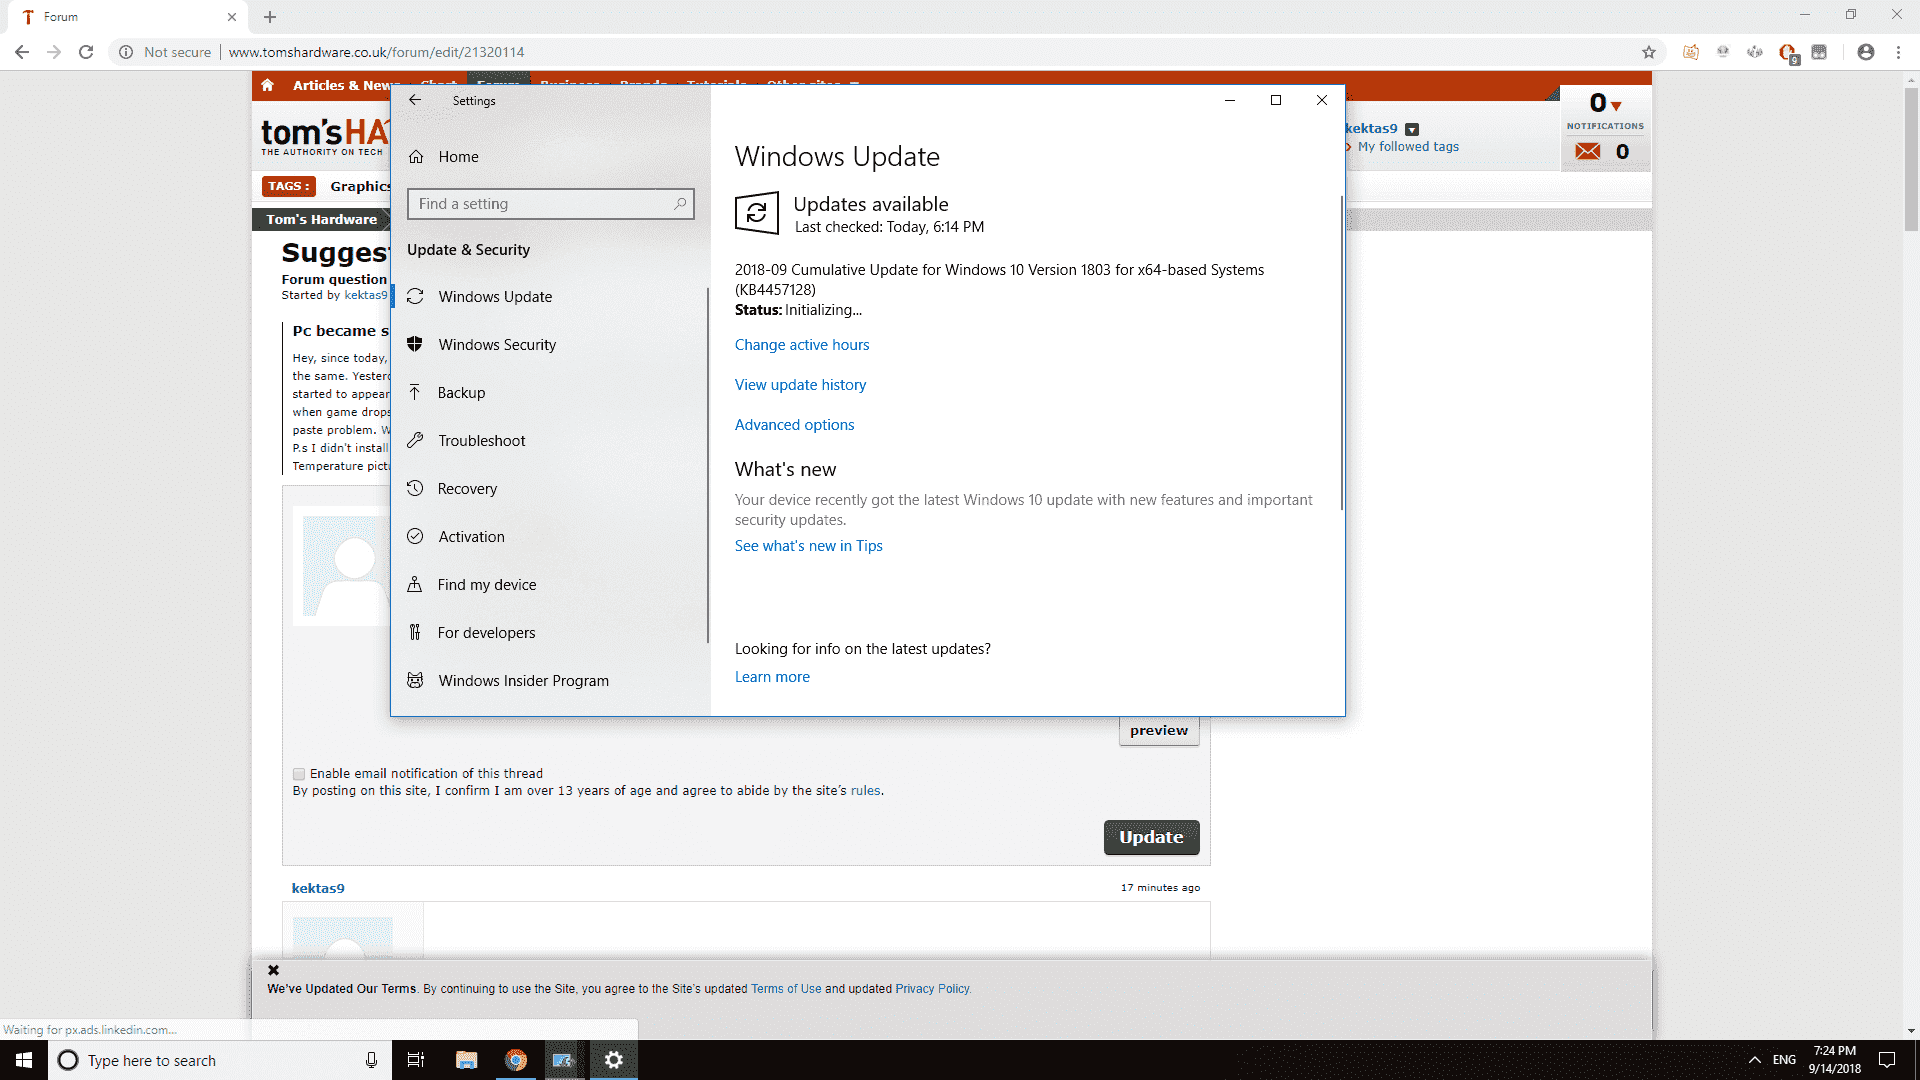
Task: Open For developers settings
Action: point(550,633)
